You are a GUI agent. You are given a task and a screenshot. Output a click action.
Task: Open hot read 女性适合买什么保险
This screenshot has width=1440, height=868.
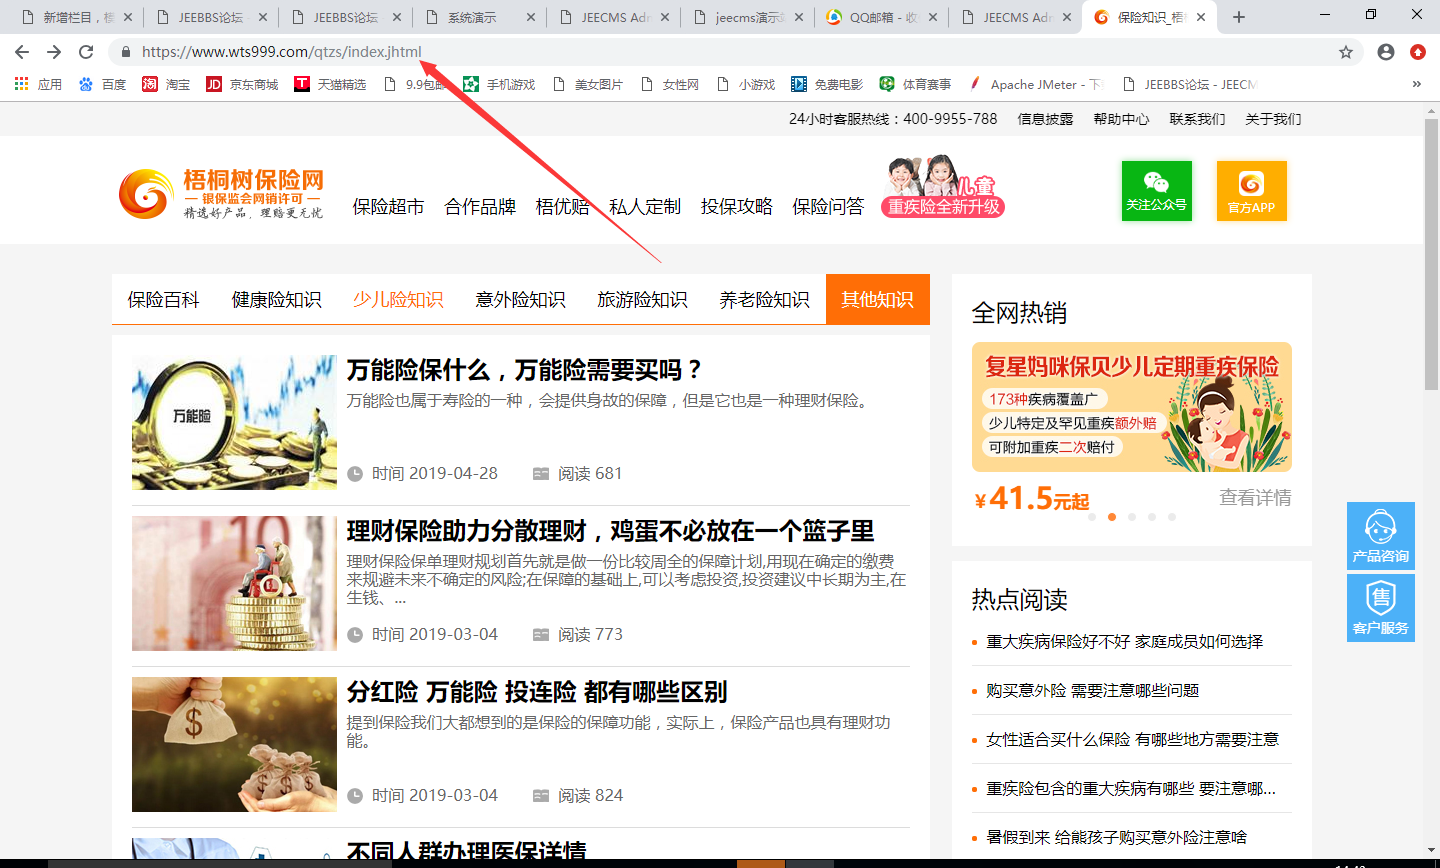1132,740
